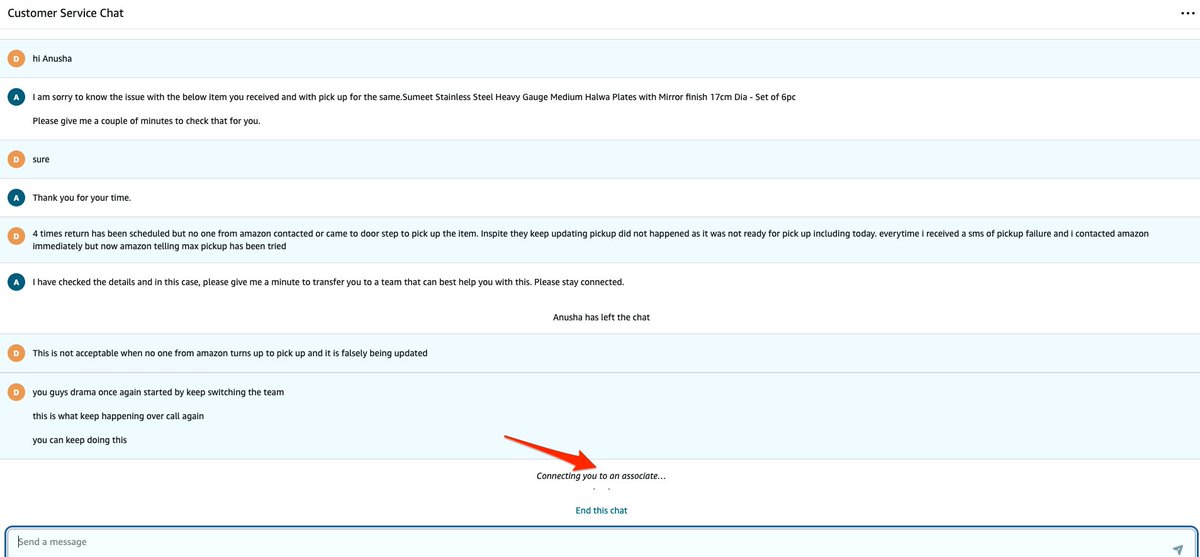Click 'Connecting you to an associate...' status
This screenshot has height=557, width=1200.
point(601,476)
